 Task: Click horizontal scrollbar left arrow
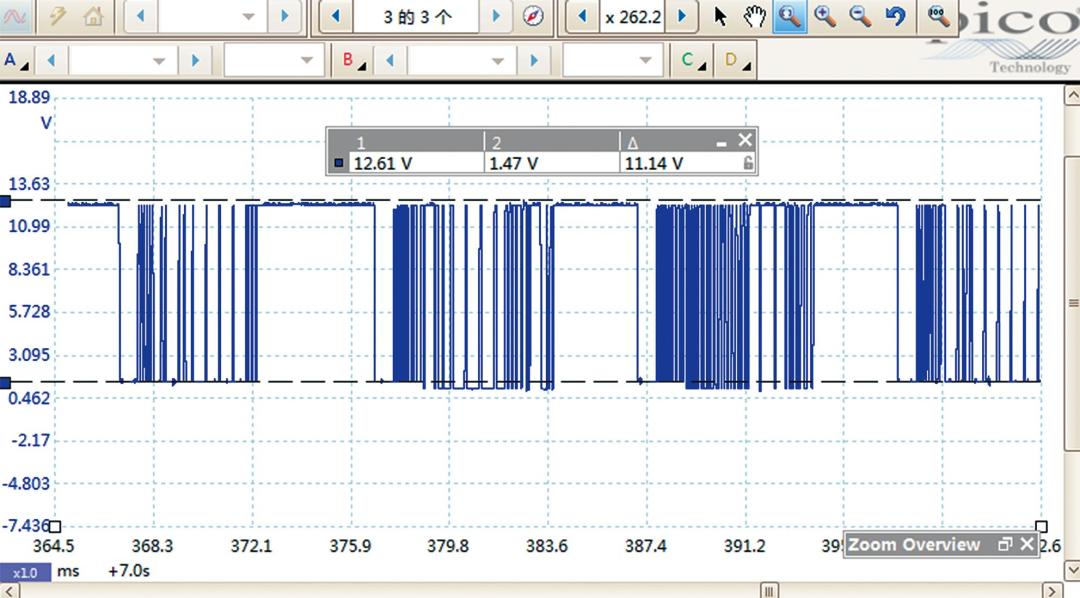coord(9,590)
